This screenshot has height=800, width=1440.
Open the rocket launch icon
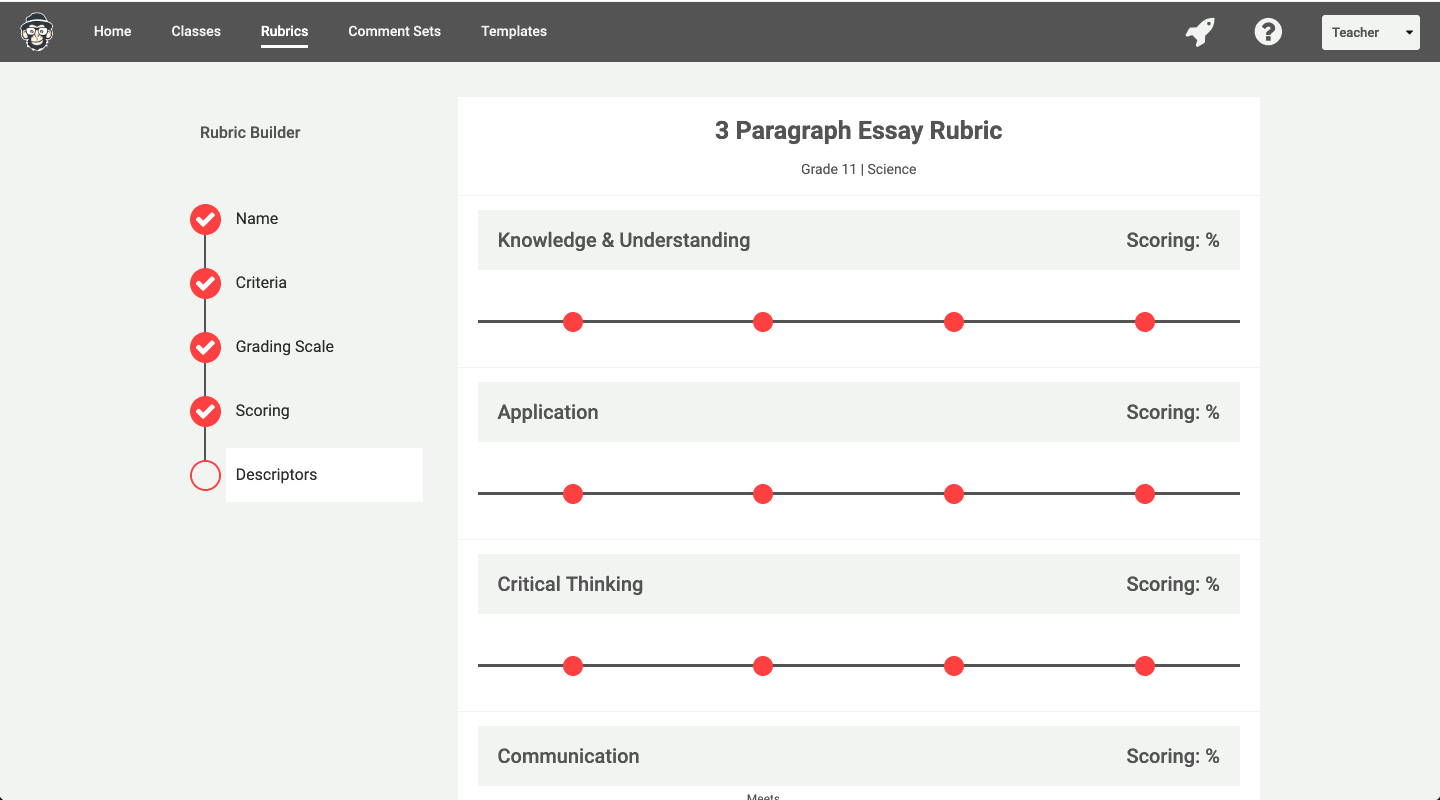point(1200,32)
